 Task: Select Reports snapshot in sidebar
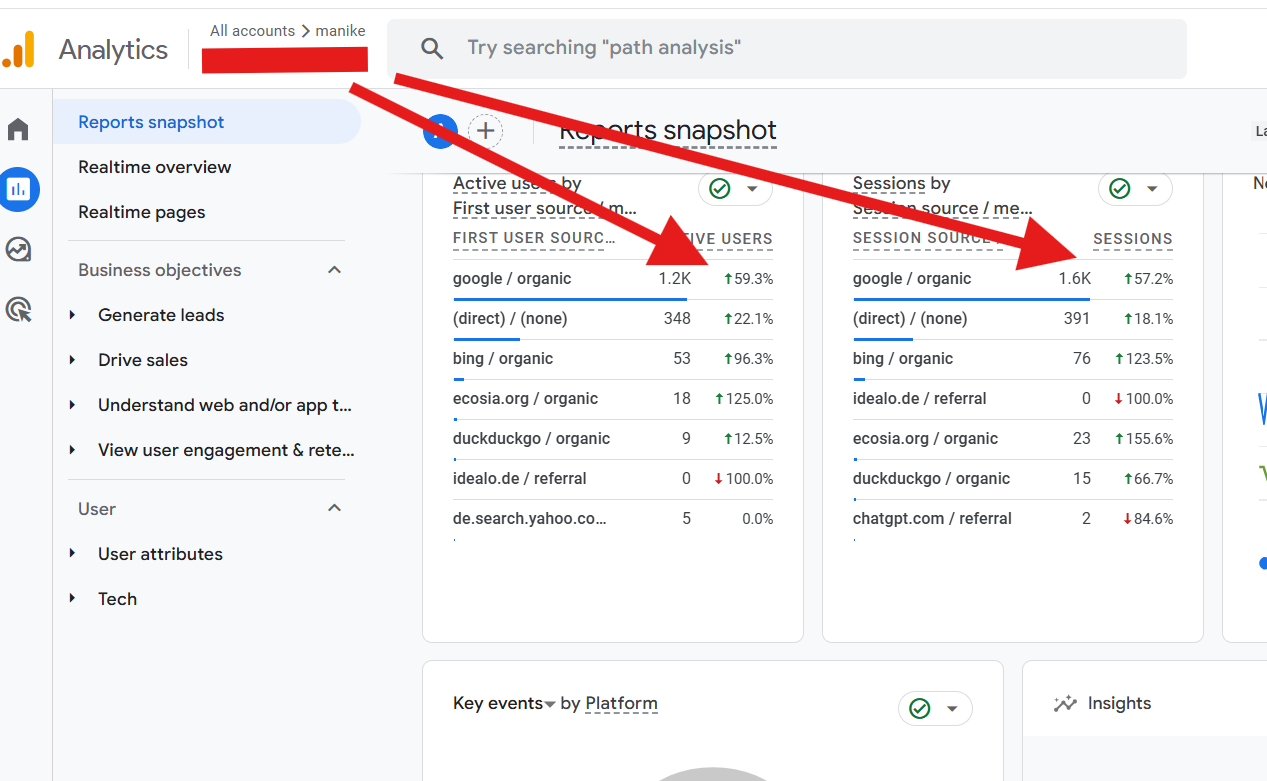(207, 122)
